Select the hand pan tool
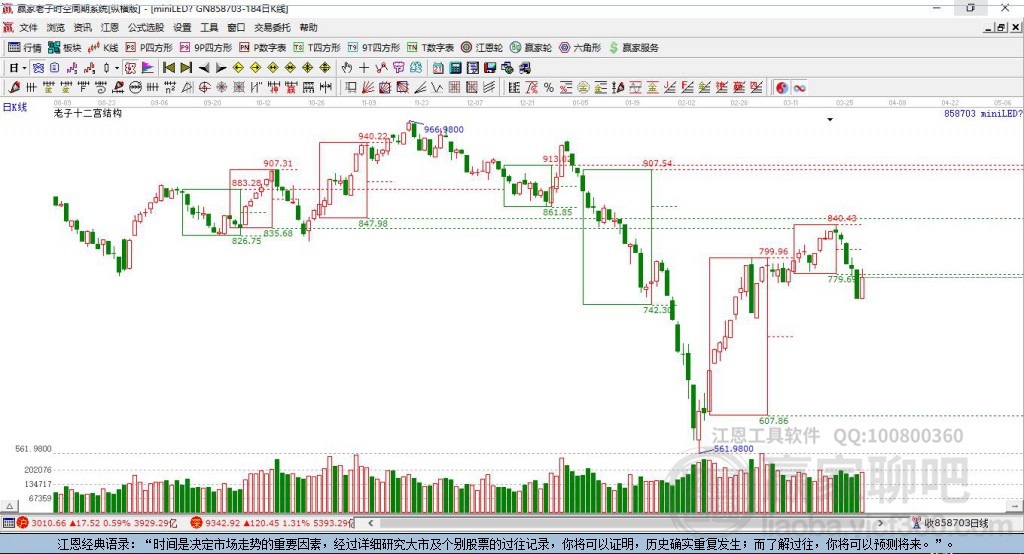The width and height of the screenshot is (1024, 554). (x=346, y=68)
